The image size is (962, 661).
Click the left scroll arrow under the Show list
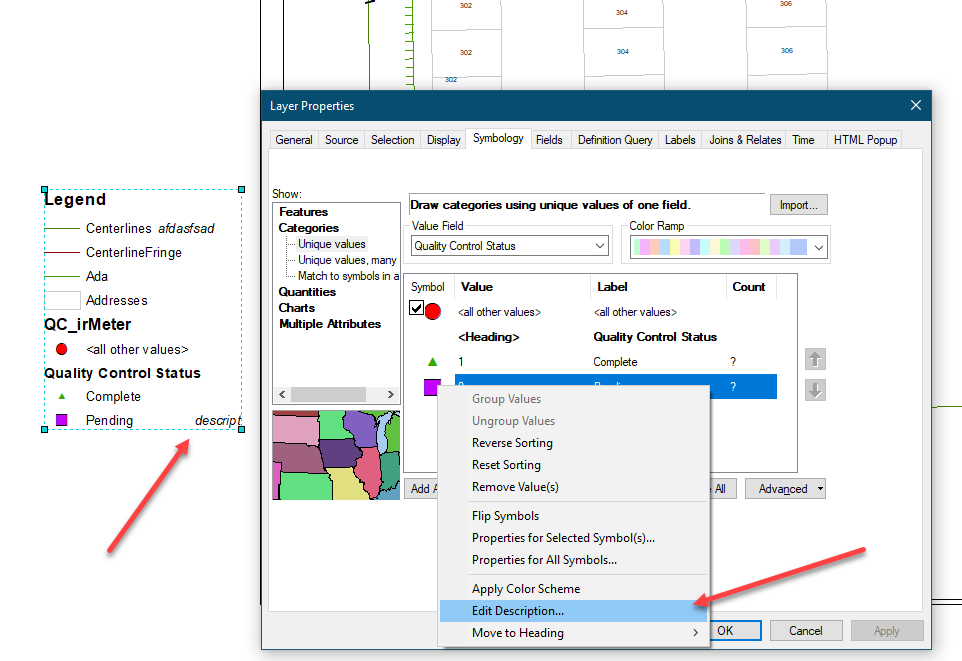pyautogui.click(x=280, y=394)
